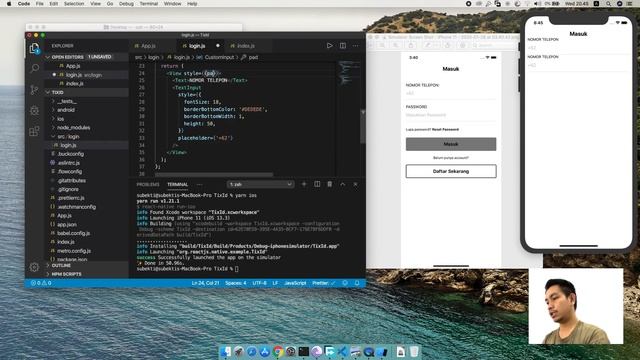Open the terminal shell selector dropdown
This screenshot has width=640, height=360.
click(x=260, y=184)
